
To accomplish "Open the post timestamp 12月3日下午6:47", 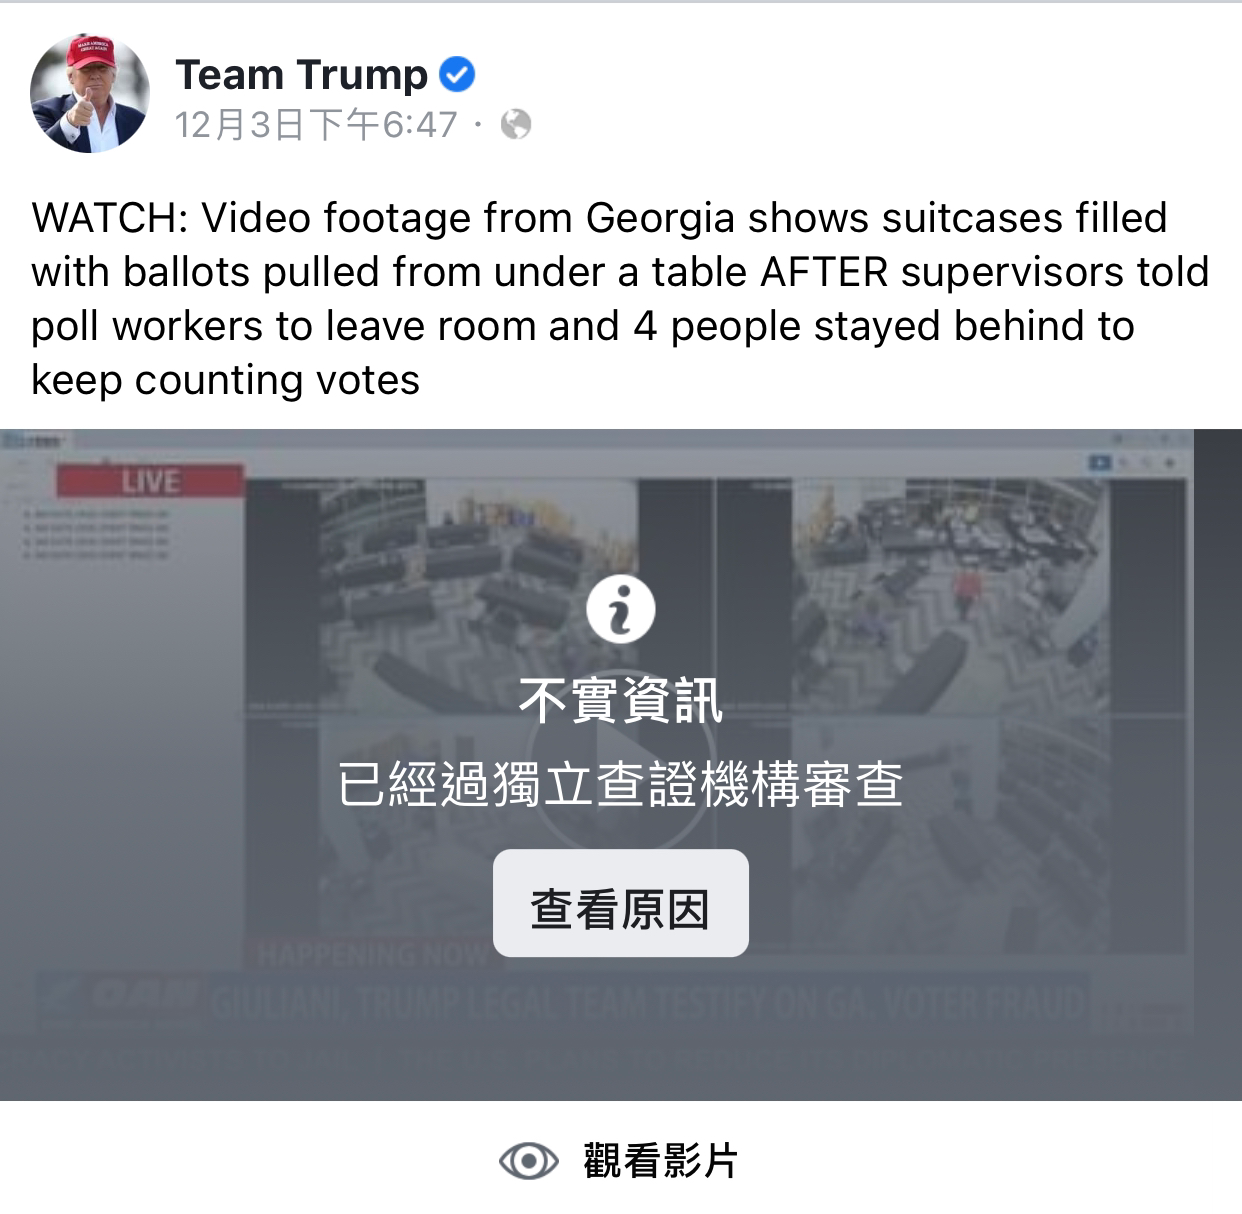I will (x=316, y=125).
